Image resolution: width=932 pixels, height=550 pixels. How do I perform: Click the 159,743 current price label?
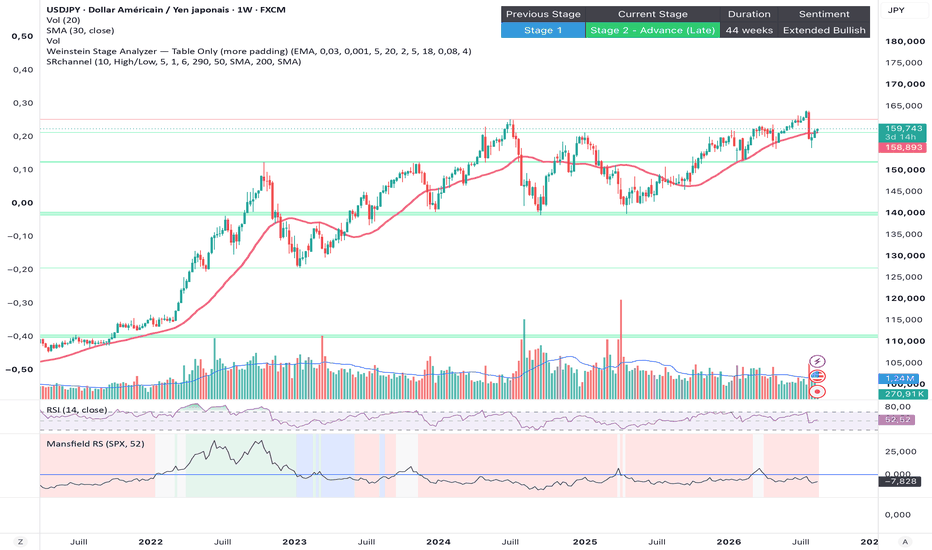(x=902, y=128)
